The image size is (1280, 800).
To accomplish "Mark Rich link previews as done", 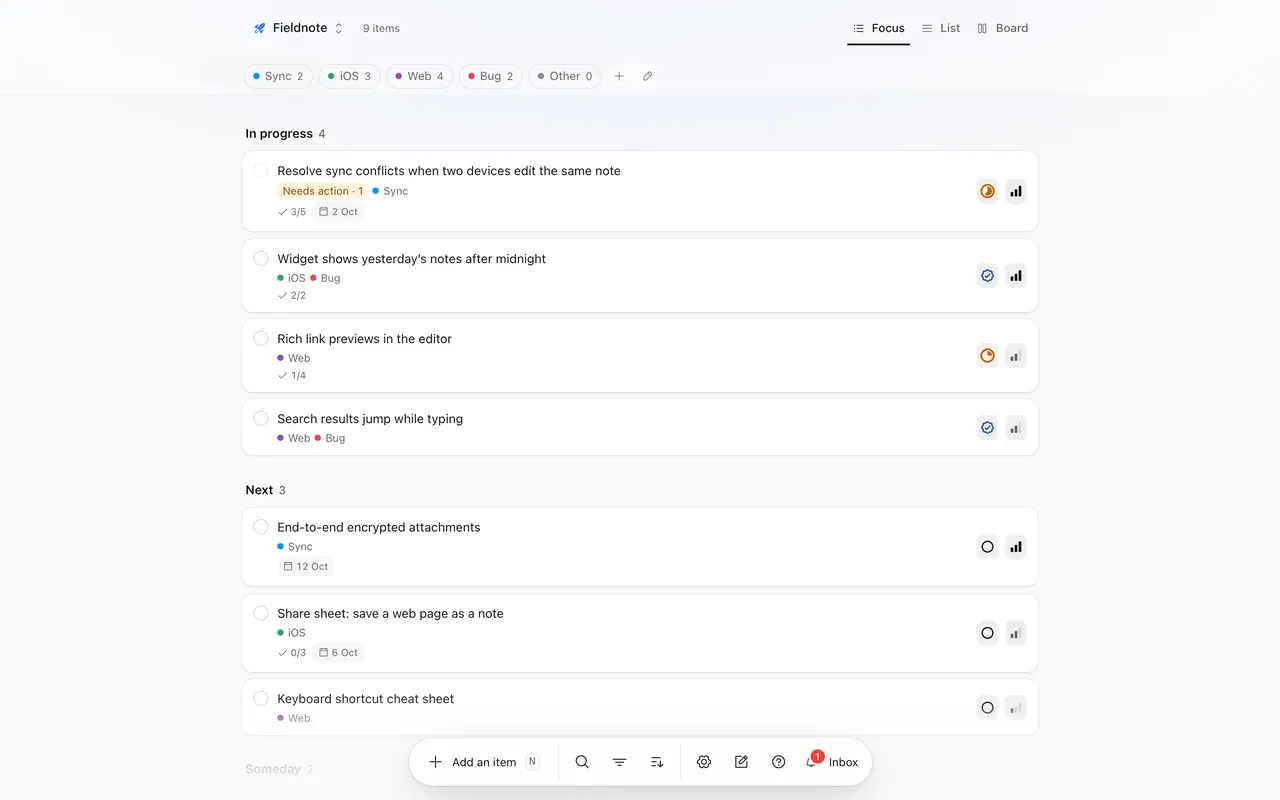I will 261,338.
